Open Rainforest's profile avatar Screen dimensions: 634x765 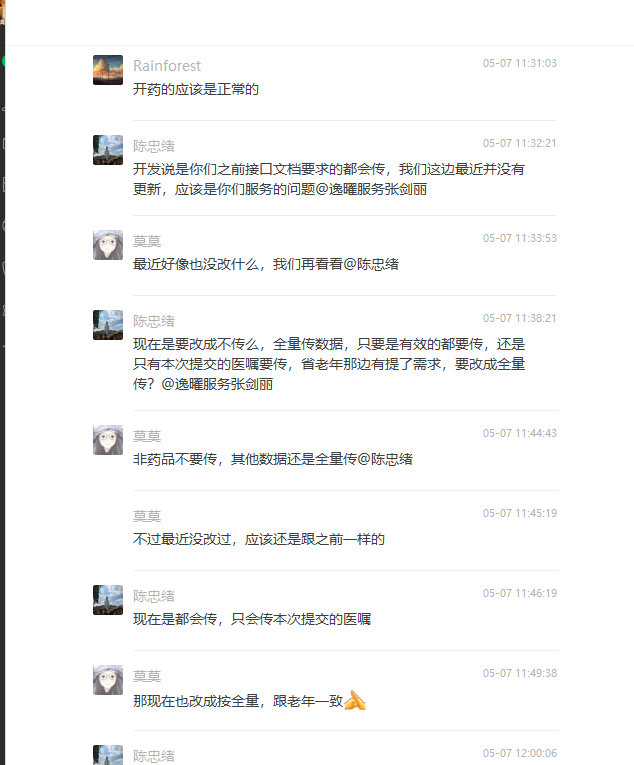point(108,70)
